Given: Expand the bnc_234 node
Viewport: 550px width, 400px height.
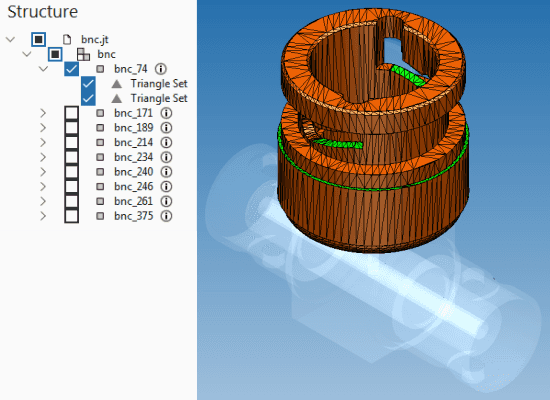Looking at the screenshot, I should 43,157.
